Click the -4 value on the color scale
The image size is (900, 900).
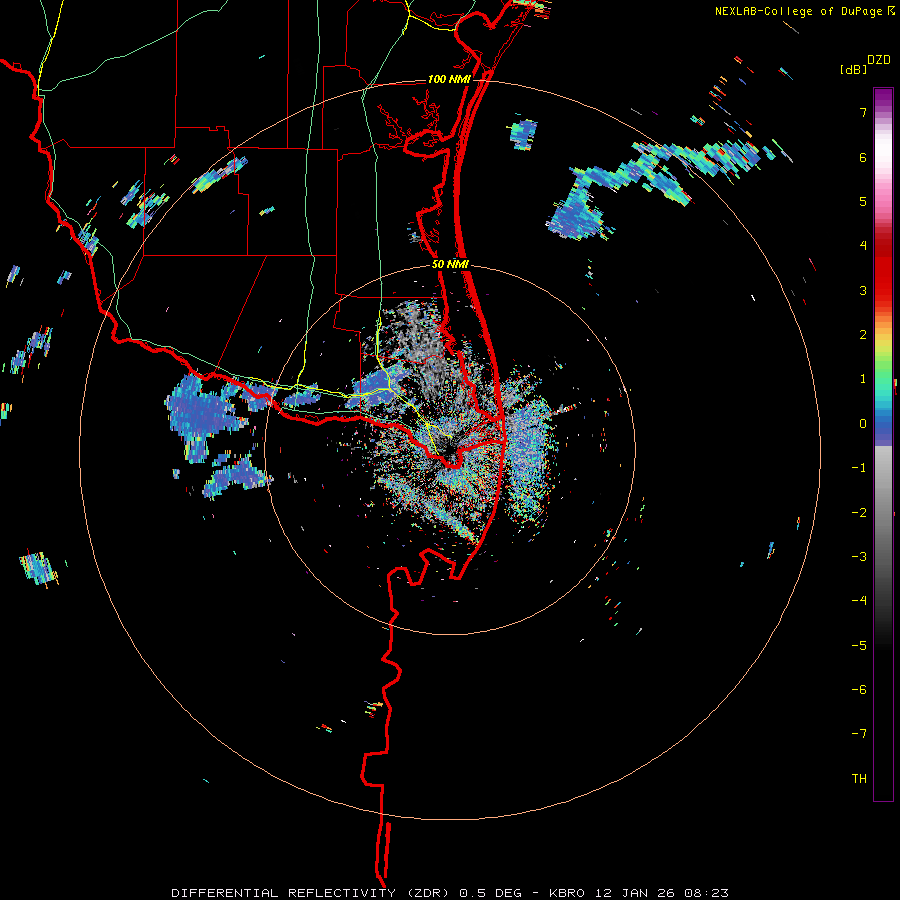(859, 601)
